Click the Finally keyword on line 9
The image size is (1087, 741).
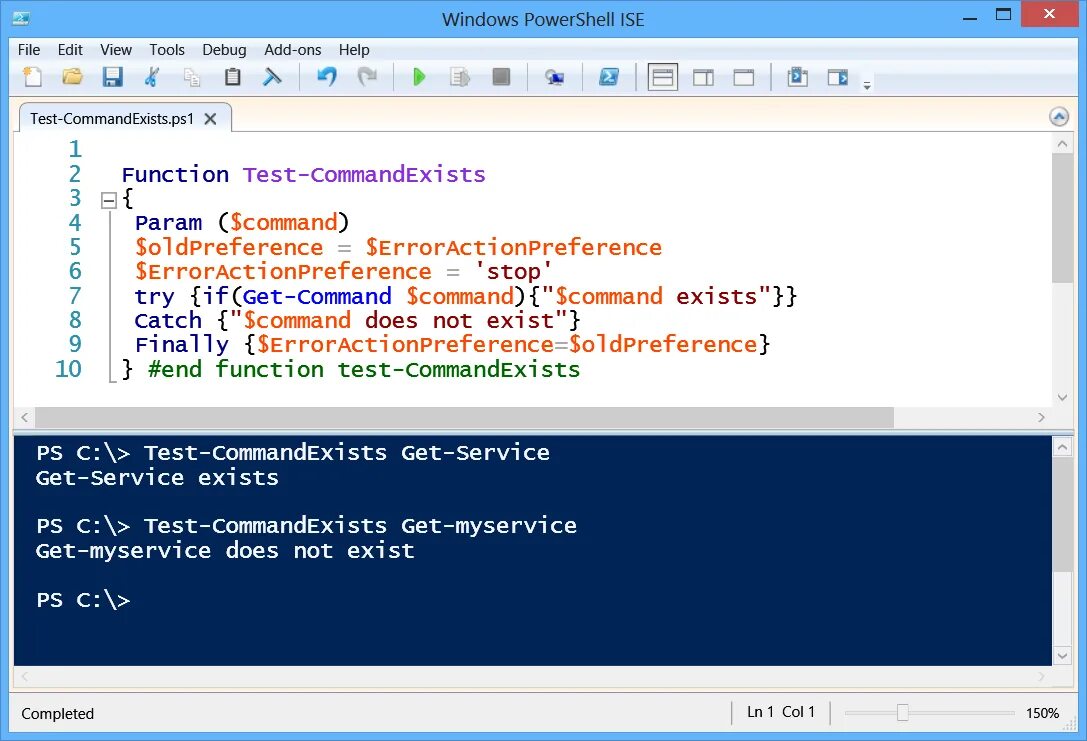click(x=182, y=345)
